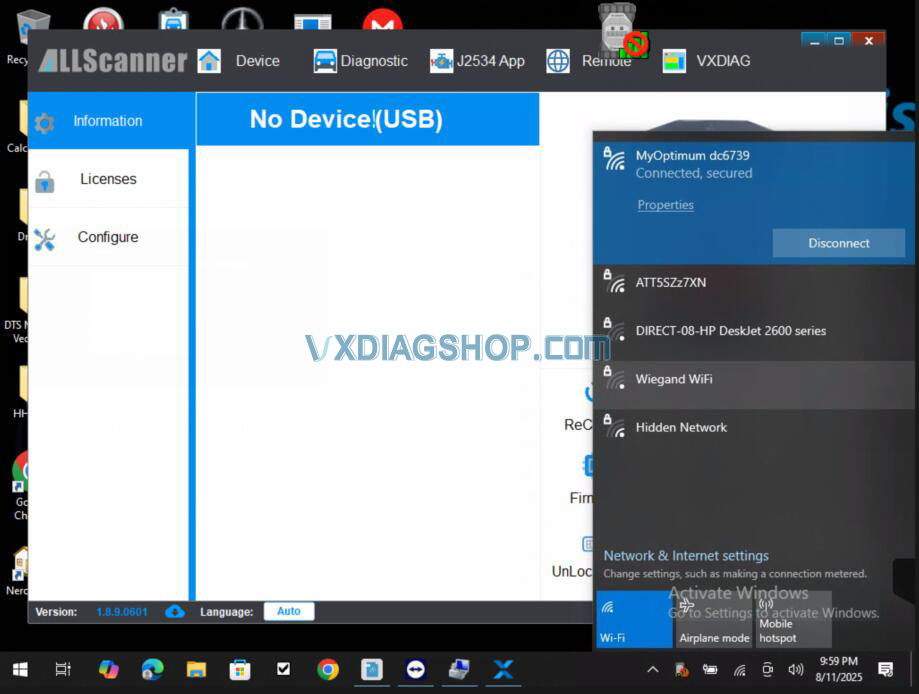Open Microsoft Edge from the taskbar
This screenshot has height=694, width=919.
(152, 669)
